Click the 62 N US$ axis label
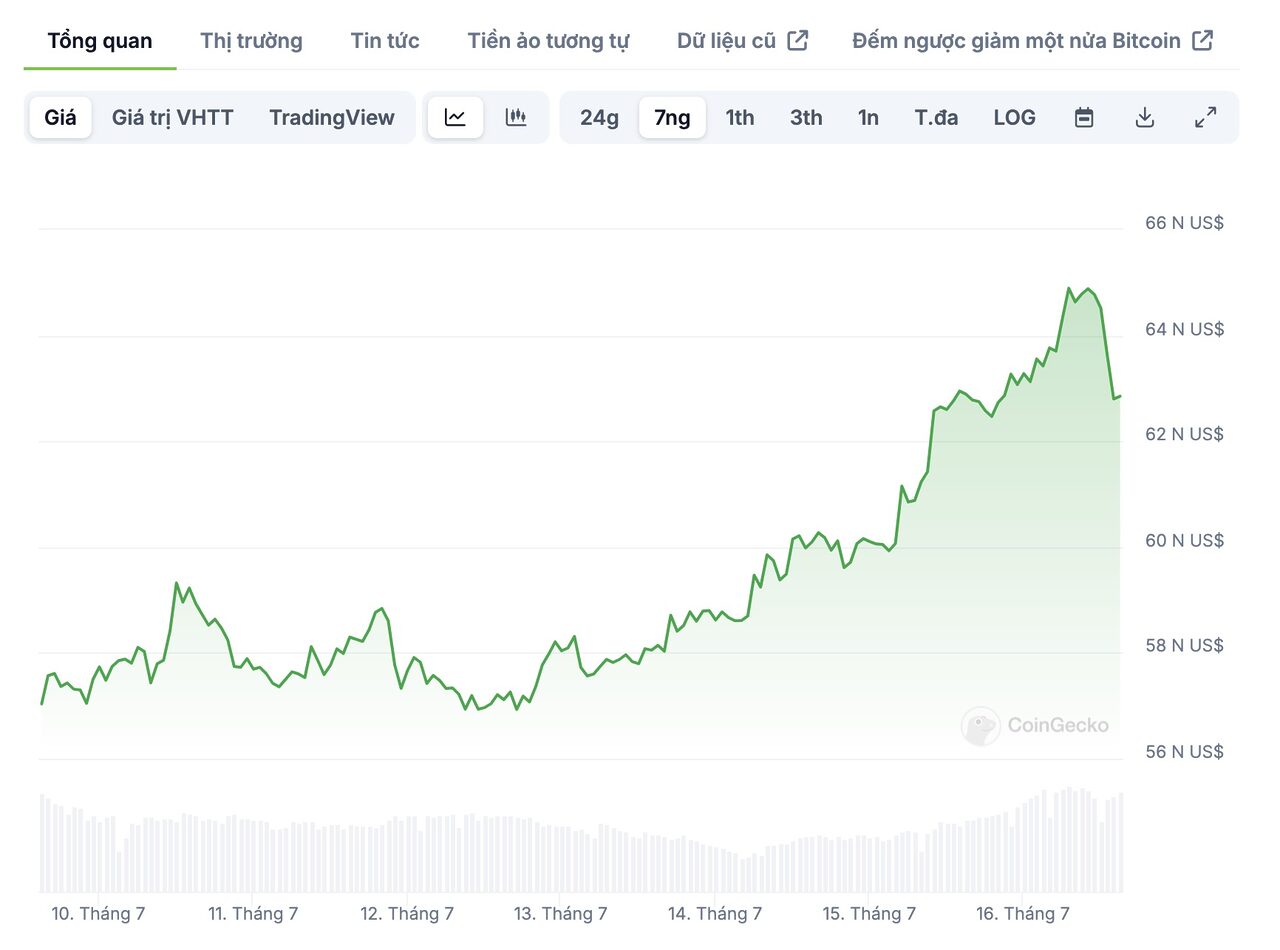This screenshot has height=950, width=1280. (1184, 434)
